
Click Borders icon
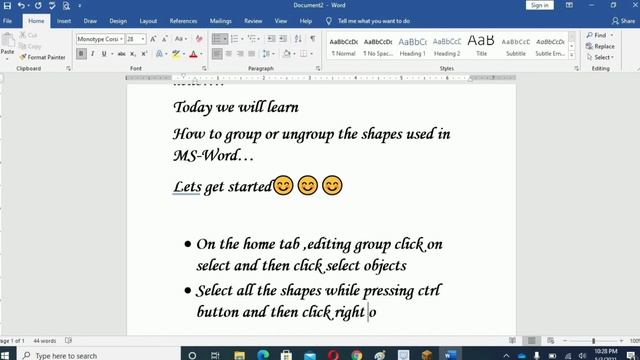tap(304, 54)
